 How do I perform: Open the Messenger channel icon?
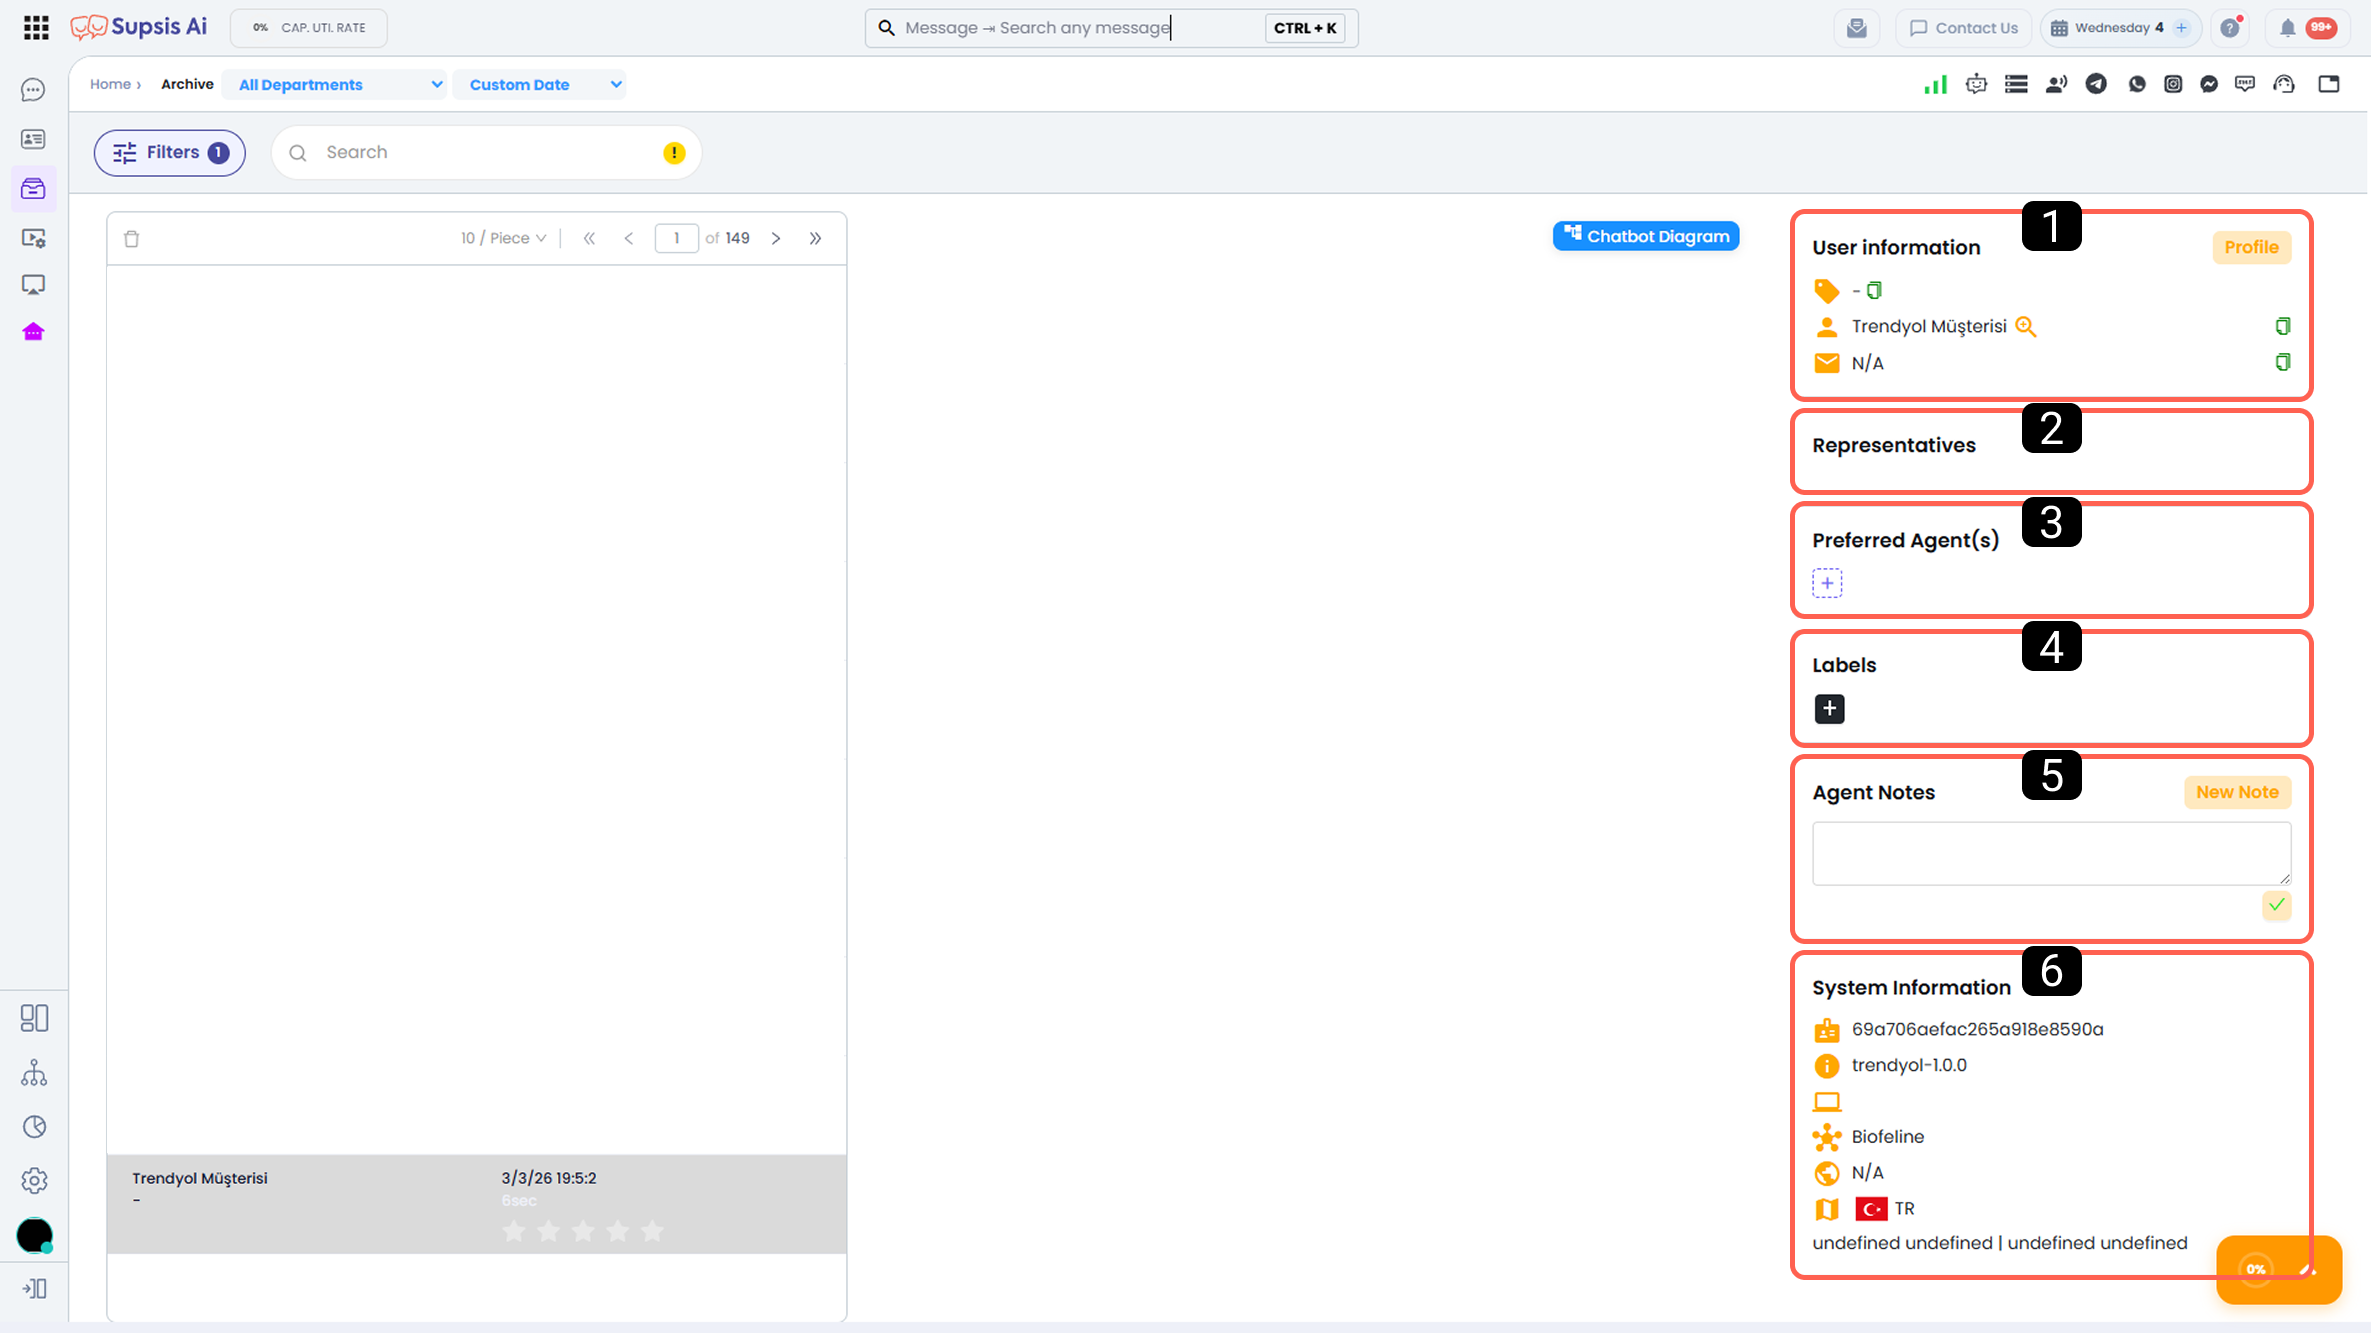[x=2209, y=84]
